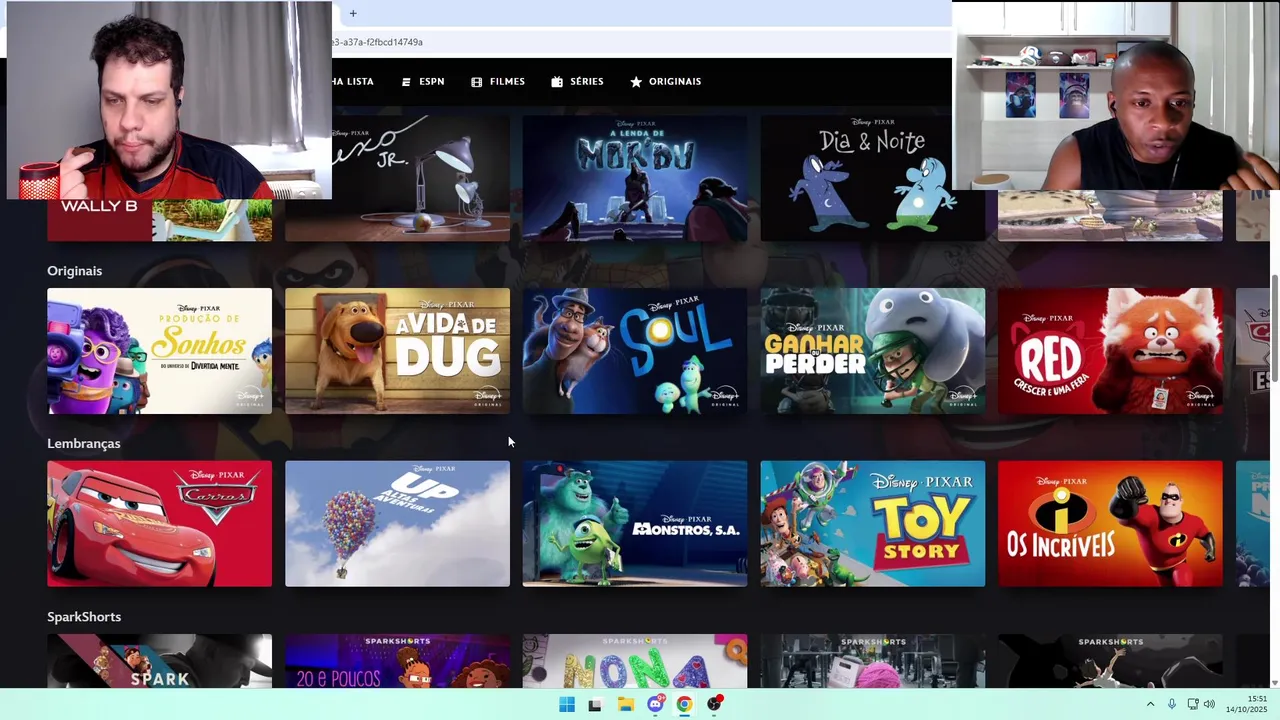1280x720 pixels.
Task: Click the Originais row heading
Action: 75,271
